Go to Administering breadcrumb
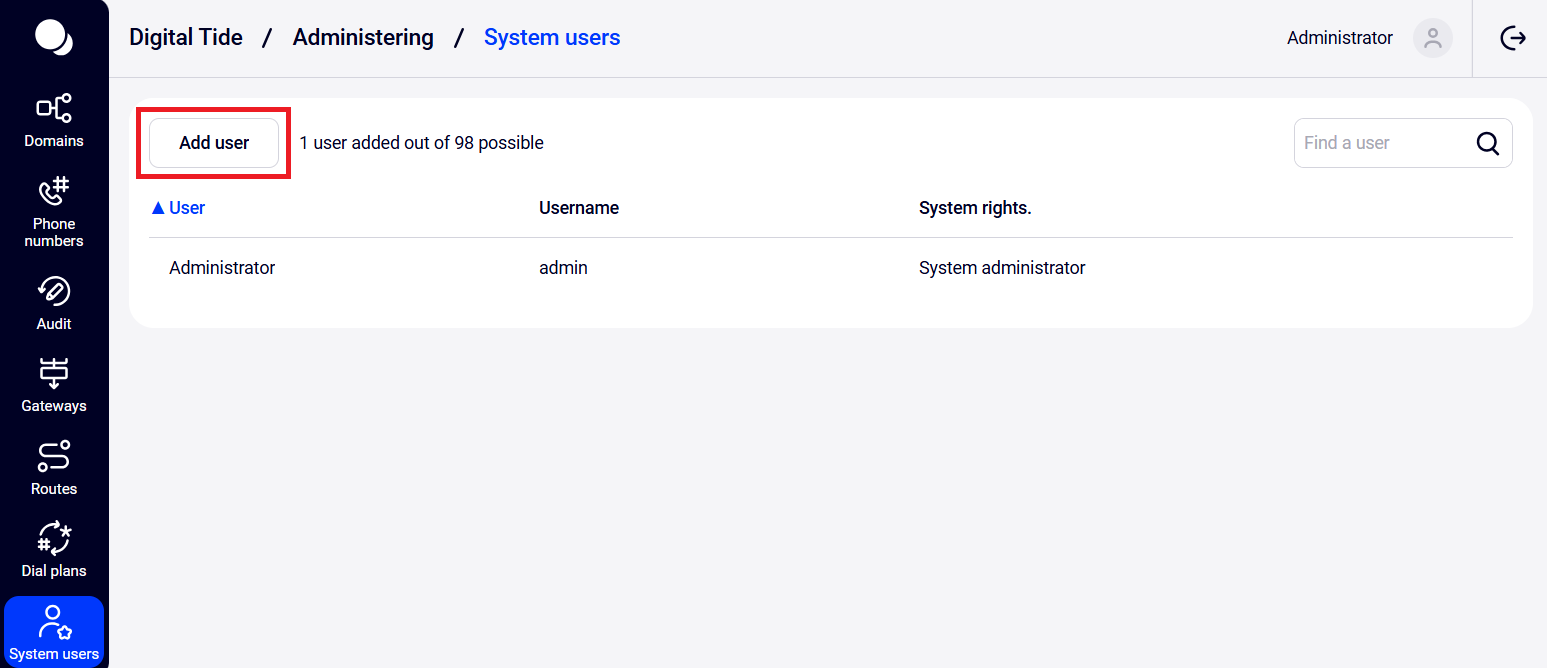1547x668 pixels. coord(363,38)
